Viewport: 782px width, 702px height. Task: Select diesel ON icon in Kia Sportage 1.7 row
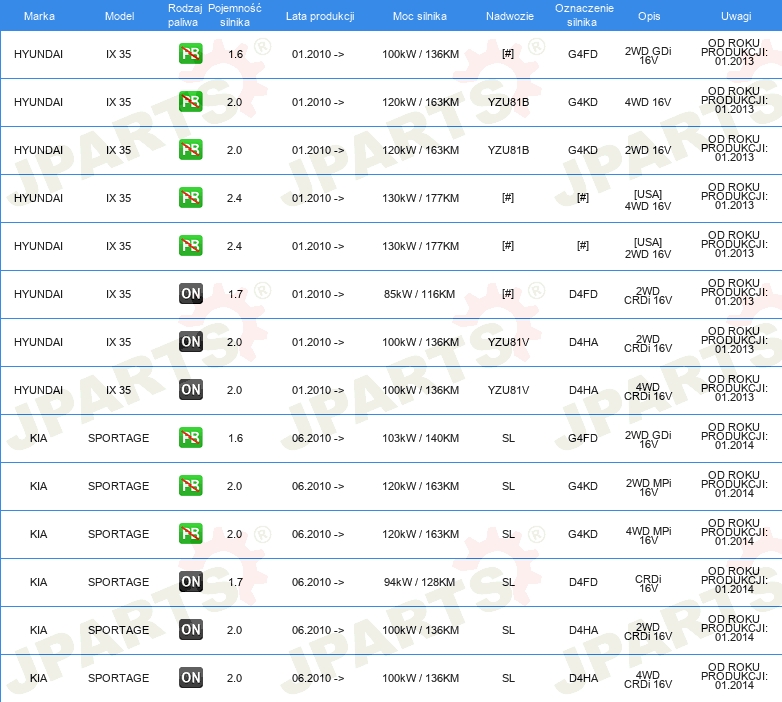[190, 582]
